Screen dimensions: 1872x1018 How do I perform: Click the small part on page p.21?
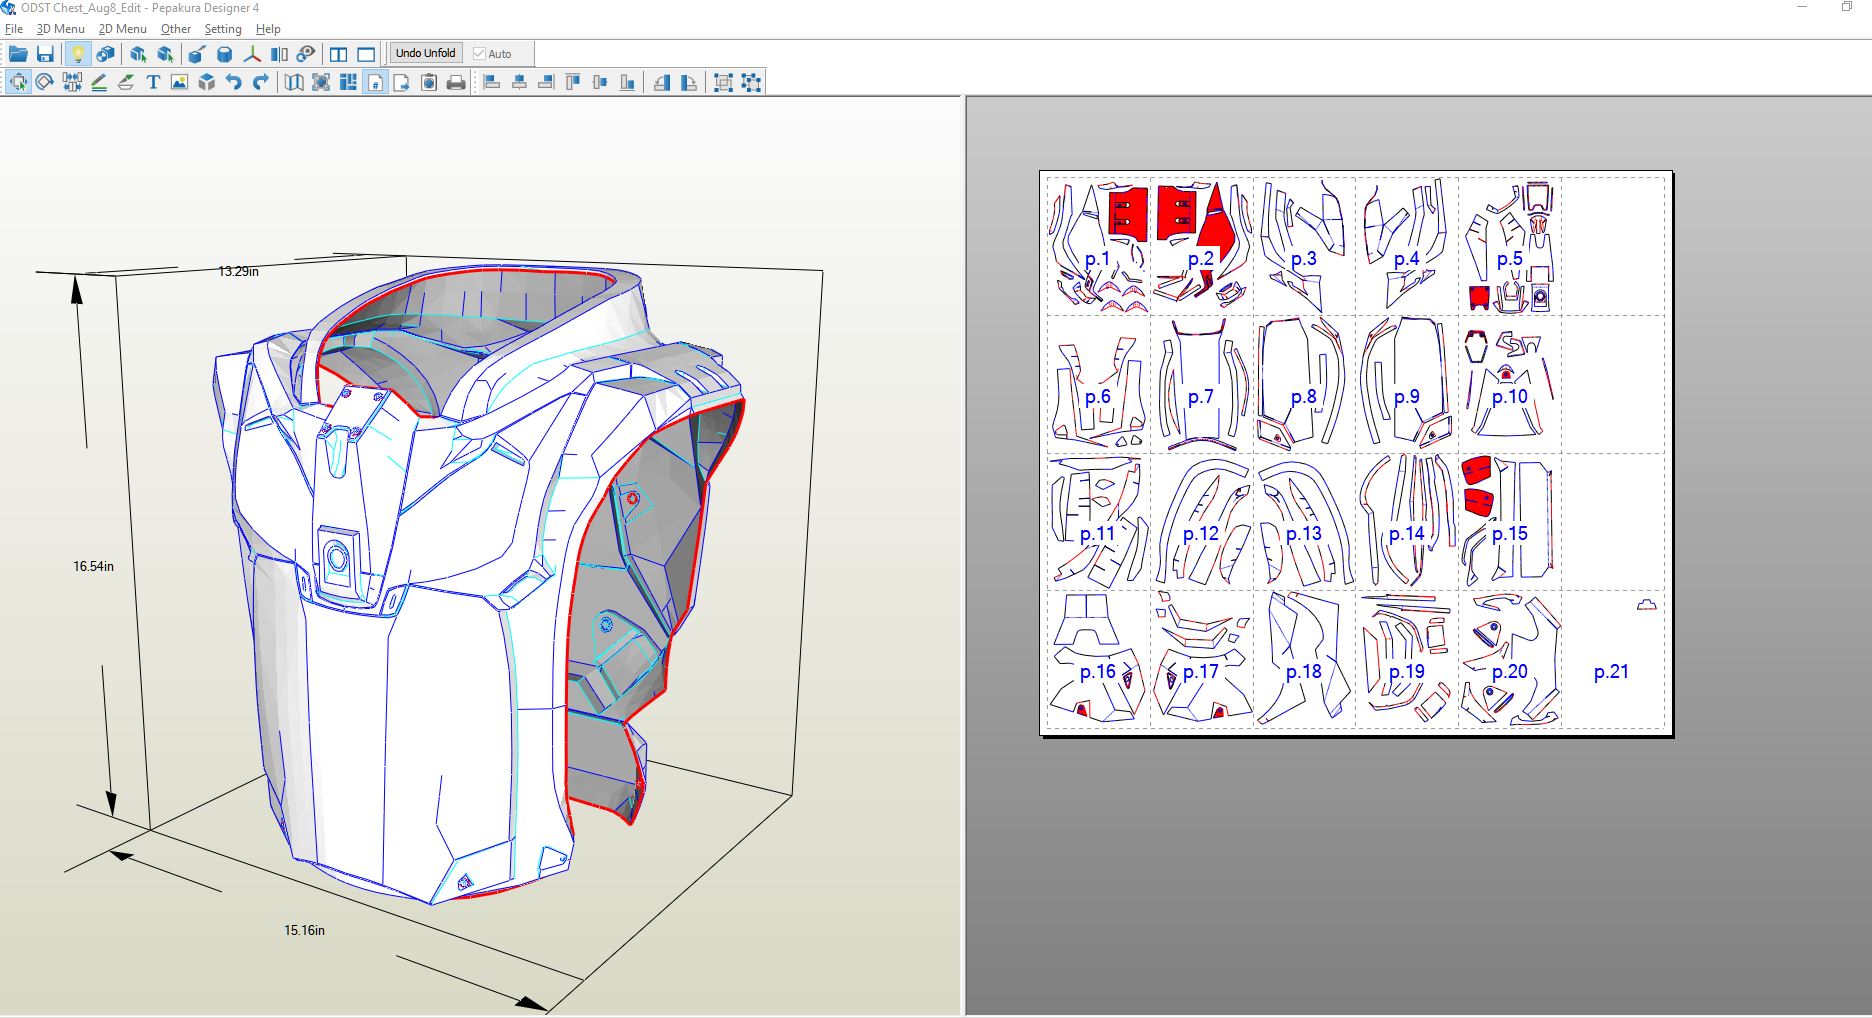(1647, 605)
